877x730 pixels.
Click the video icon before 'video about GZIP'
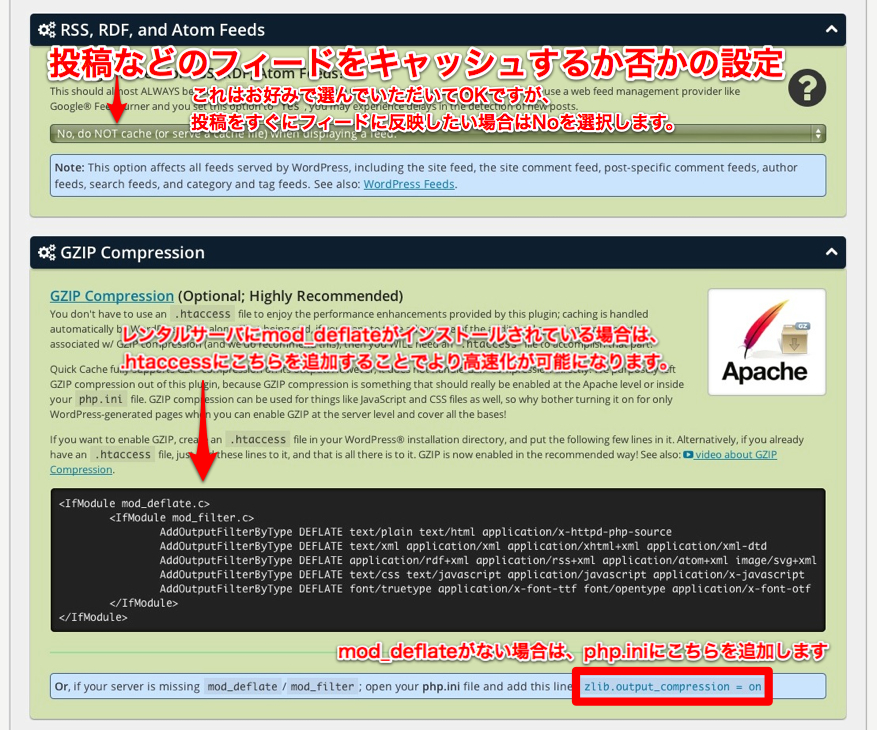688,455
